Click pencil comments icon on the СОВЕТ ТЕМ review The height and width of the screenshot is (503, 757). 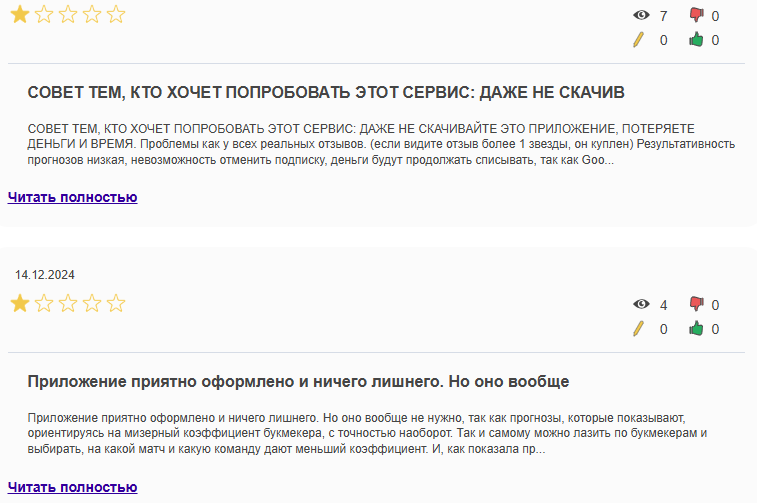point(638,40)
